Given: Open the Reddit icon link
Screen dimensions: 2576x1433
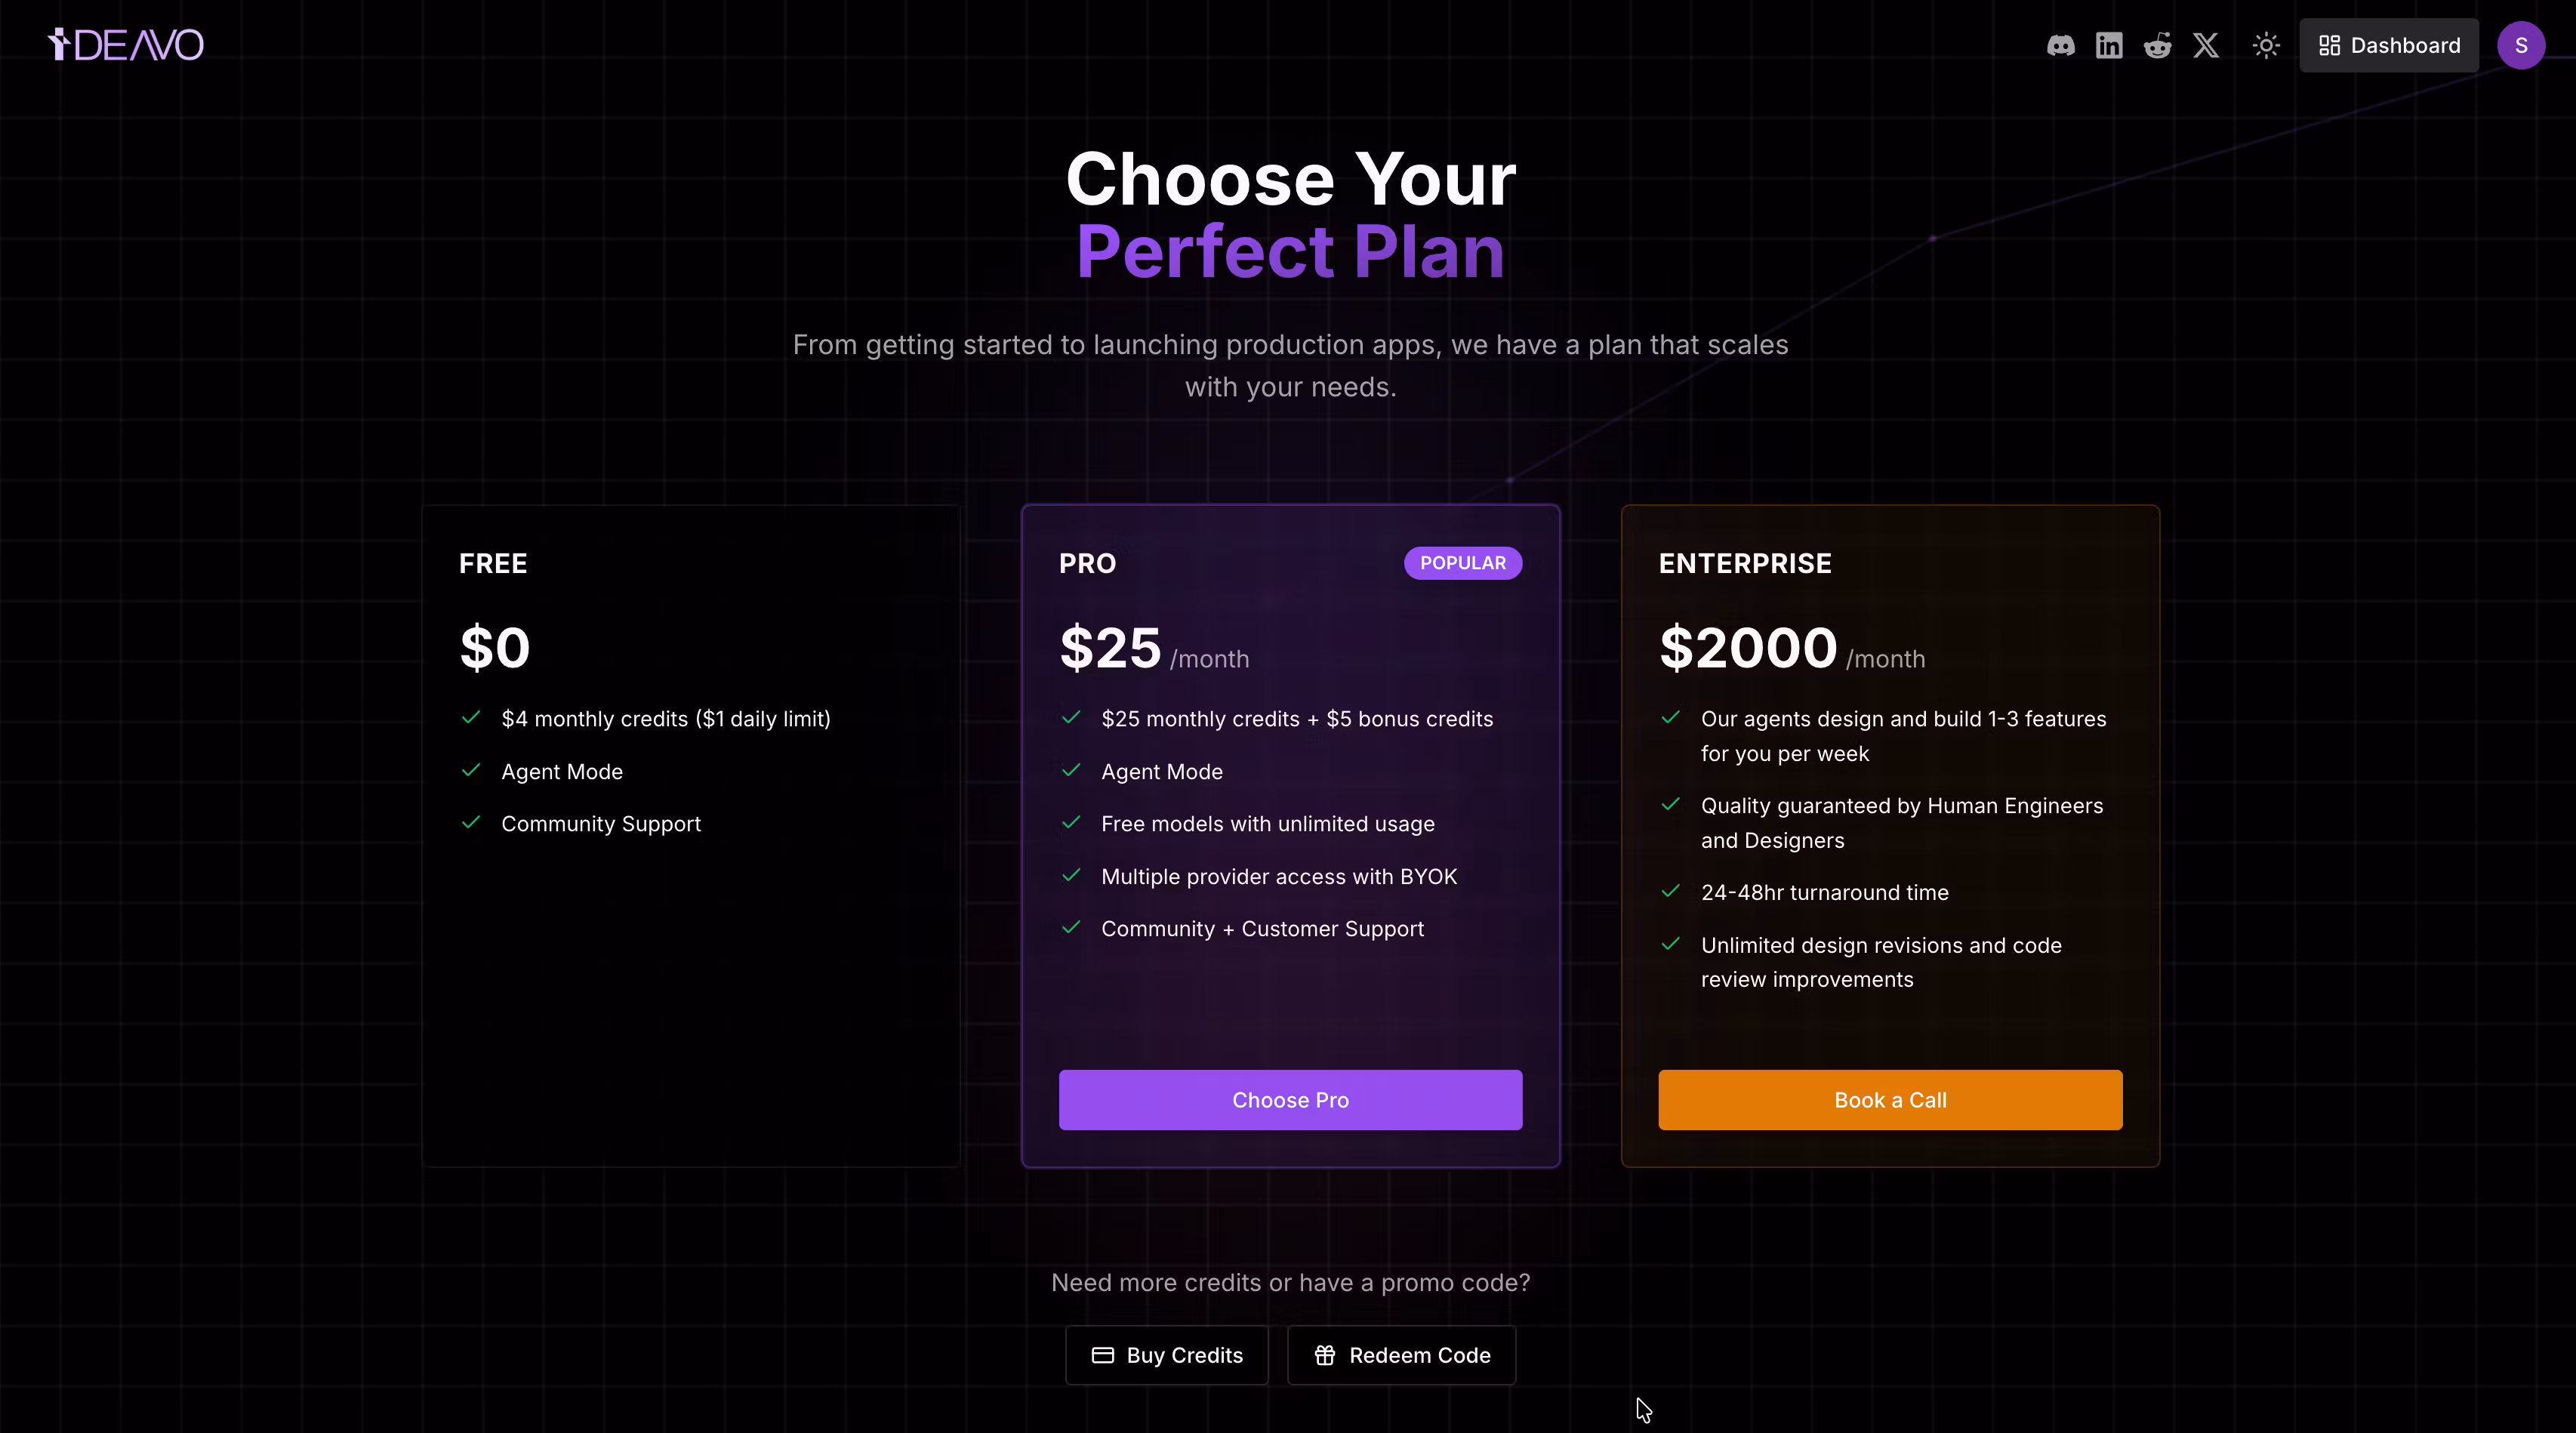Looking at the screenshot, I should tap(2157, 46).
